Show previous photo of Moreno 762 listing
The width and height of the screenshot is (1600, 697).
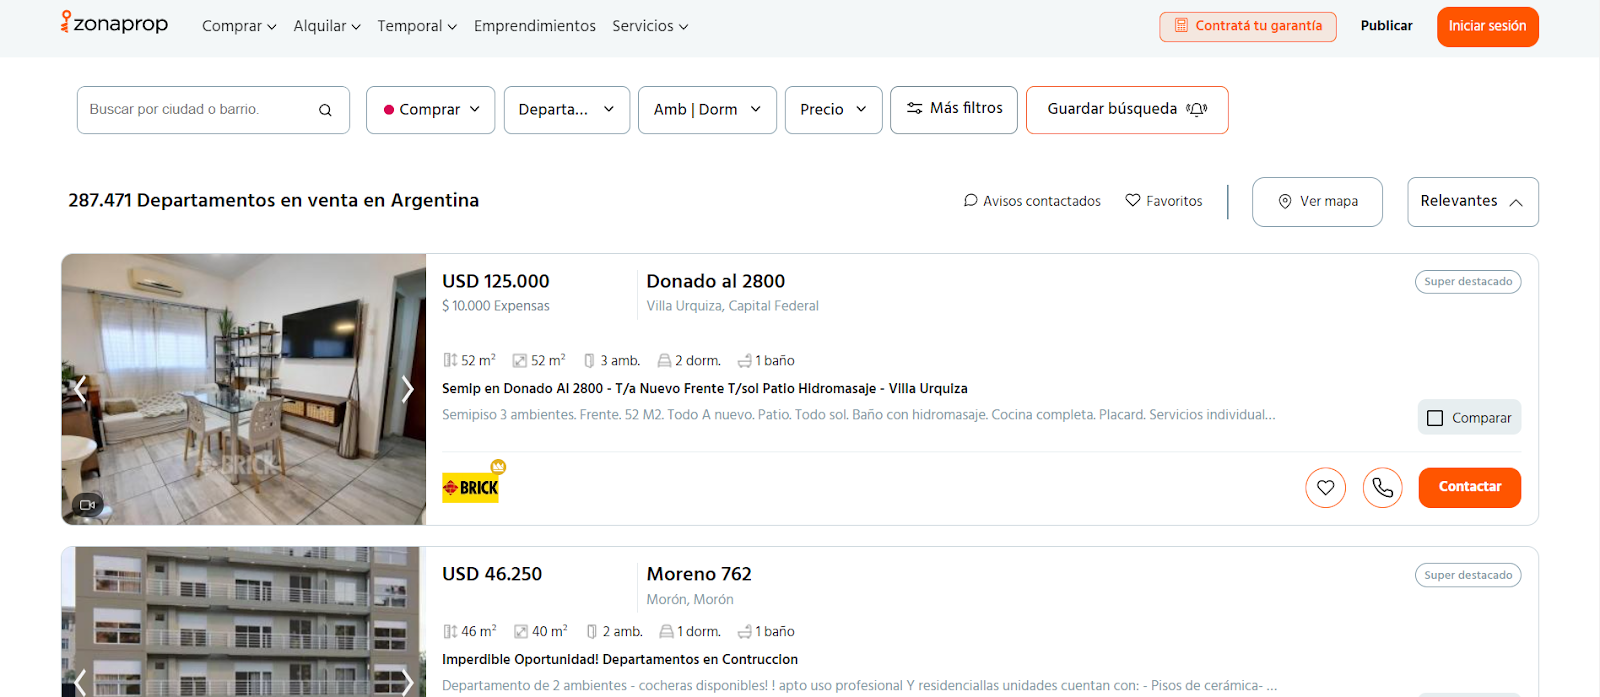tap(80, 683)
